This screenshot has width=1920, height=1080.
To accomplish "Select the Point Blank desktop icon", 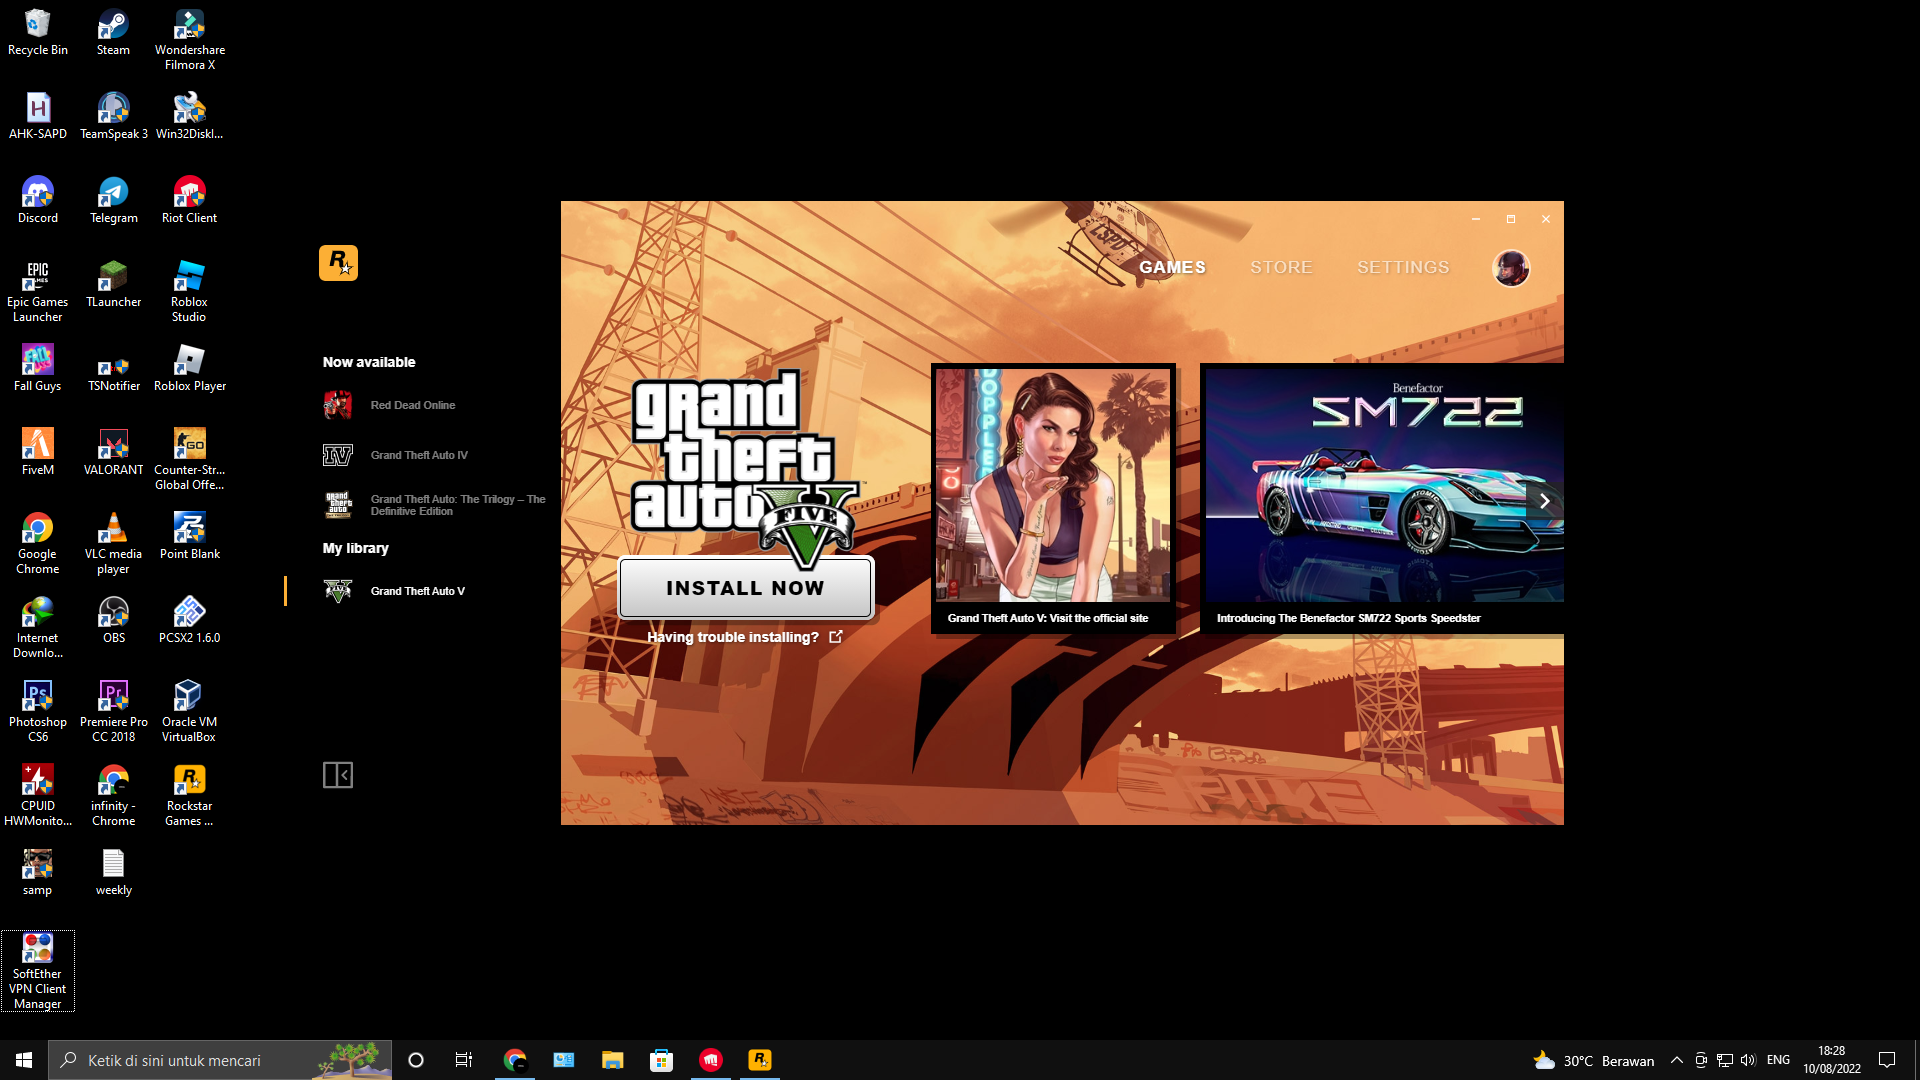I will pyautogui.click(x=190, y=537).
